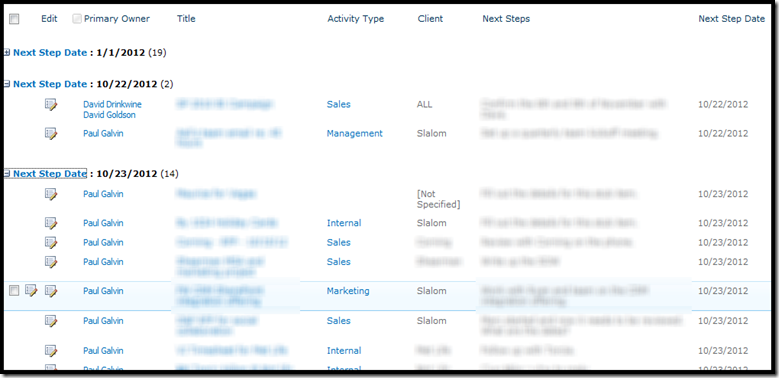Click edit icon for the first 10/23/2012 Sales row

pyautogui.click(x=51, y=243)
